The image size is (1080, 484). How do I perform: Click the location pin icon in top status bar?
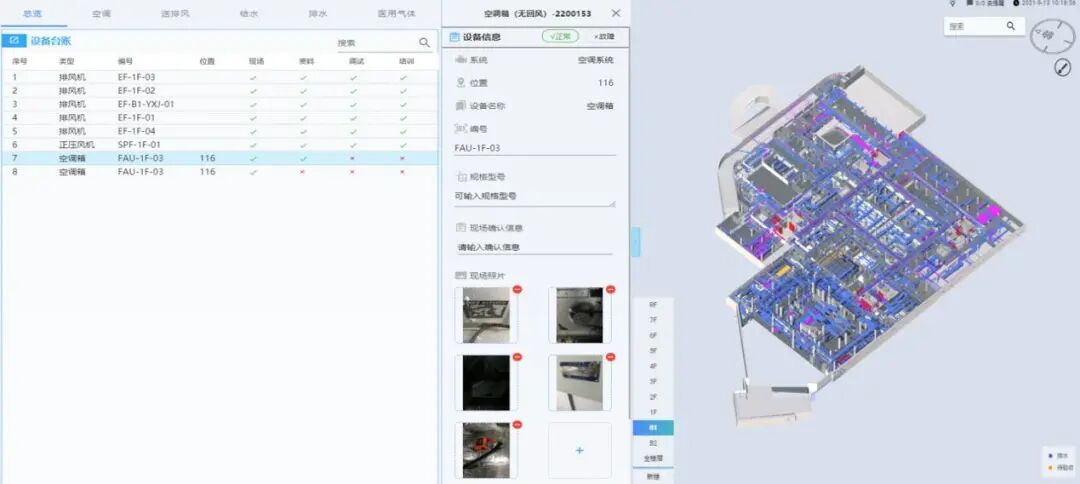953,3
